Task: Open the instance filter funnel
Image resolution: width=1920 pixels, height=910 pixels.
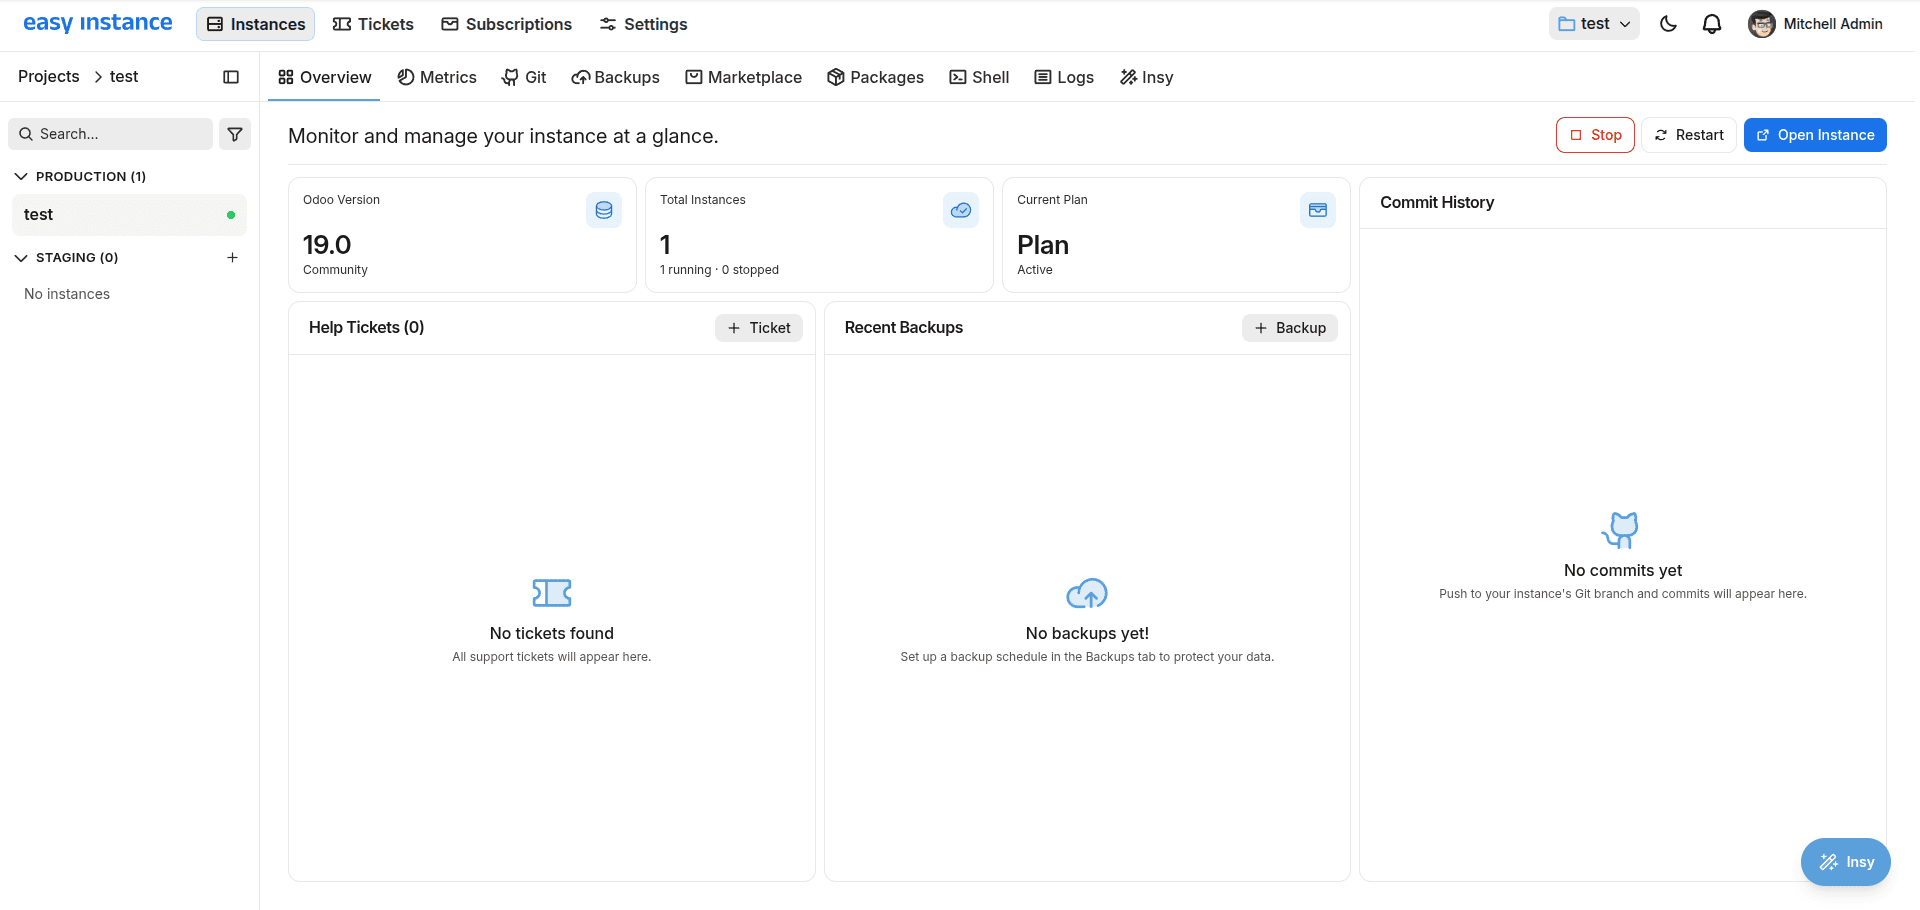Action: point(235,134)
